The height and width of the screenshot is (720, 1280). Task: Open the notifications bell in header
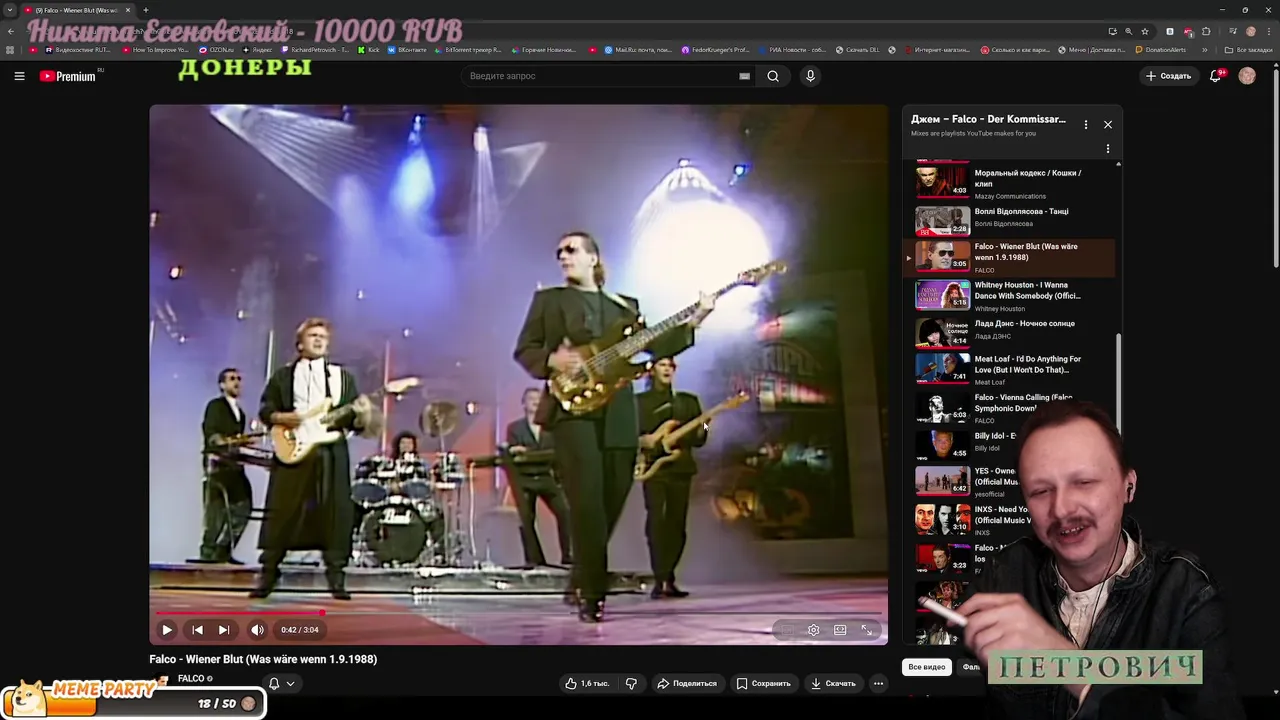pos(1216,76)
